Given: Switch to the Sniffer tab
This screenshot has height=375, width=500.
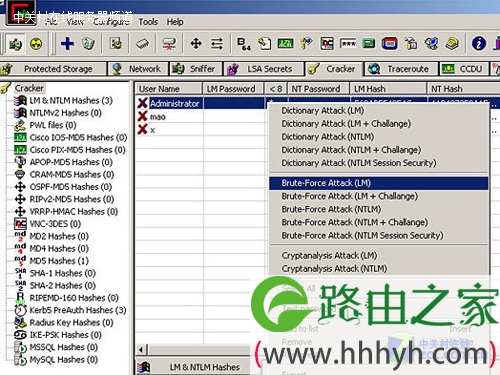Looking at the screenshot, I should [x=196, y=69].
